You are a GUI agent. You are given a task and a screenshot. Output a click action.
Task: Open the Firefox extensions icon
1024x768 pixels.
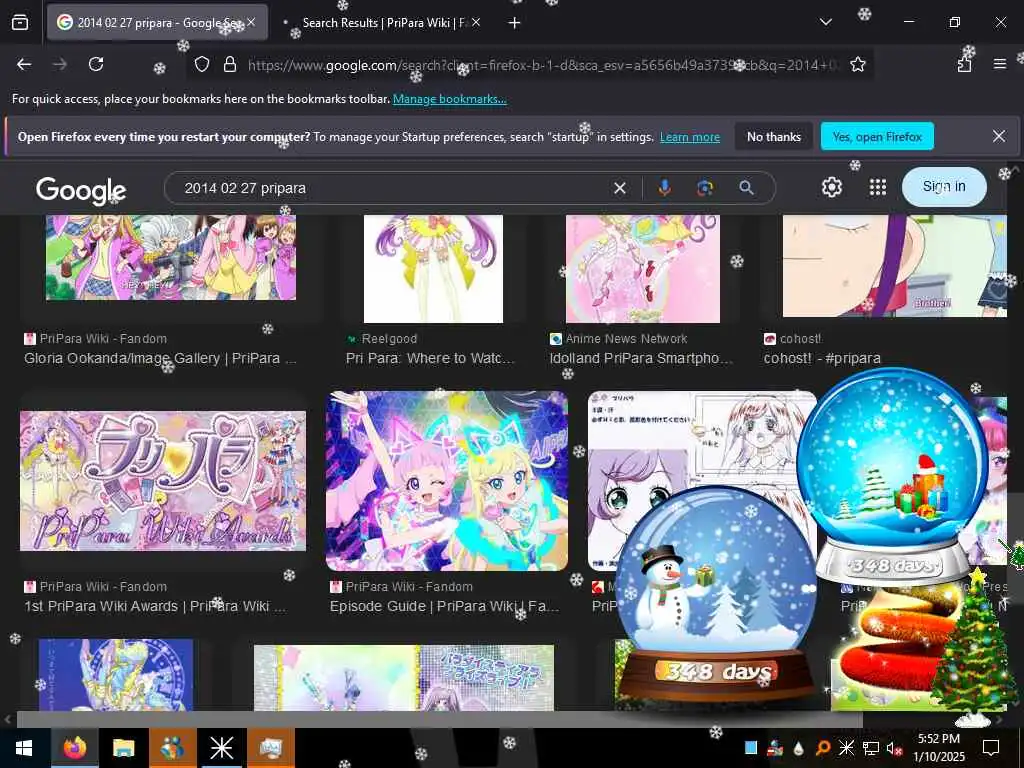(x=965, y=64)
